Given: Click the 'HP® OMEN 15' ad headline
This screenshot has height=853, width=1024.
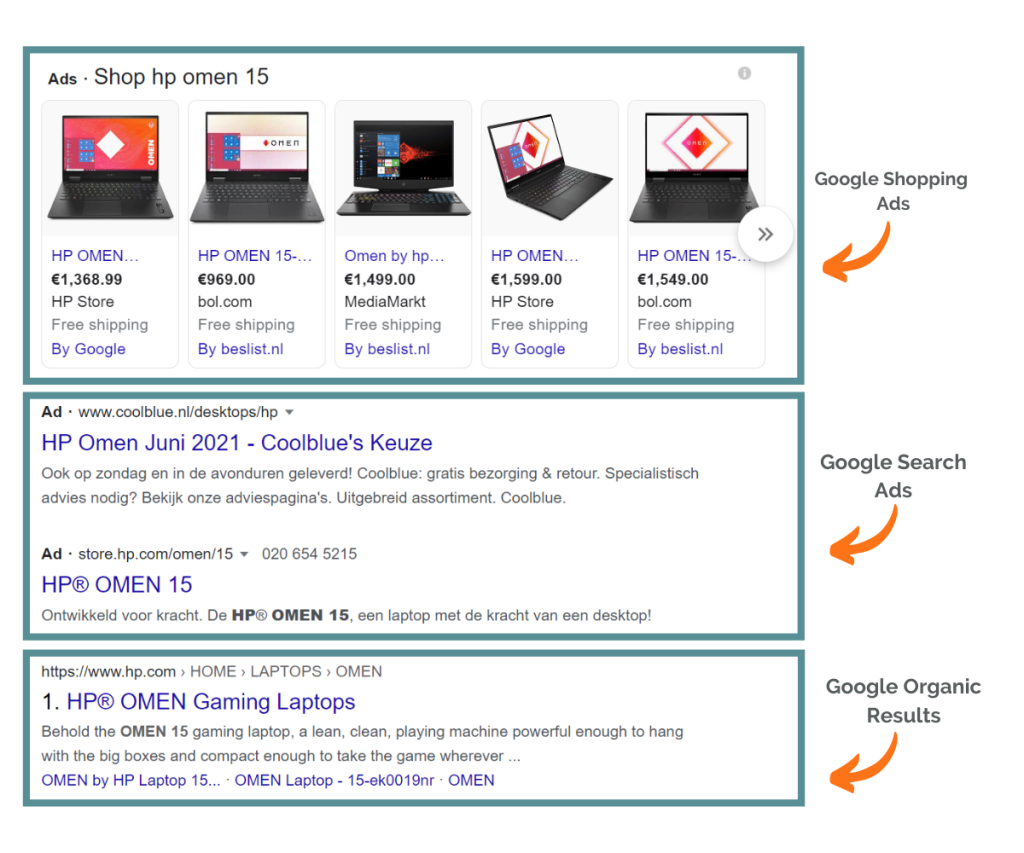Looking at the screenshot, I should pyautogui.click(x=117, y=585).
